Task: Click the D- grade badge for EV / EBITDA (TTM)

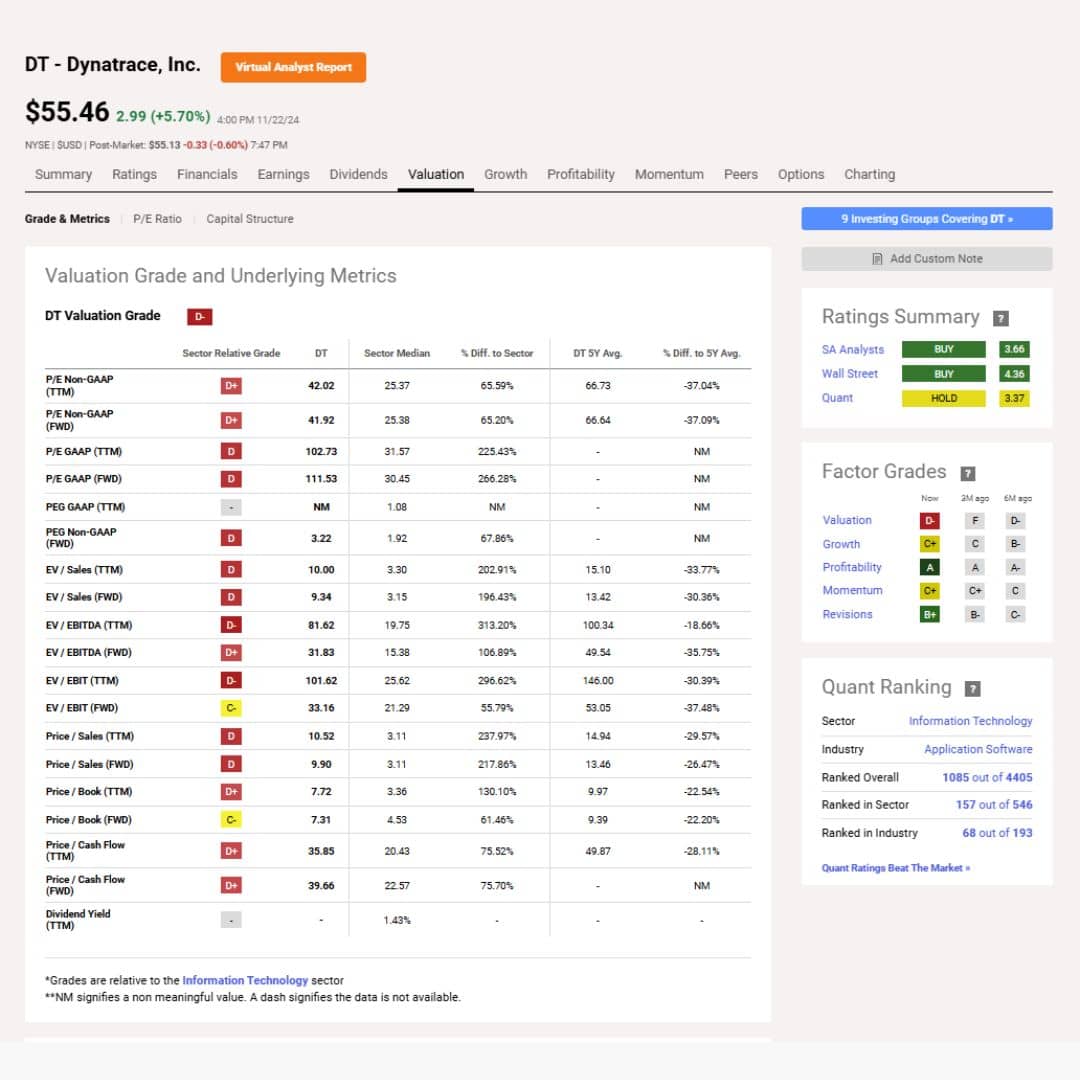Action: coord(231,625)
